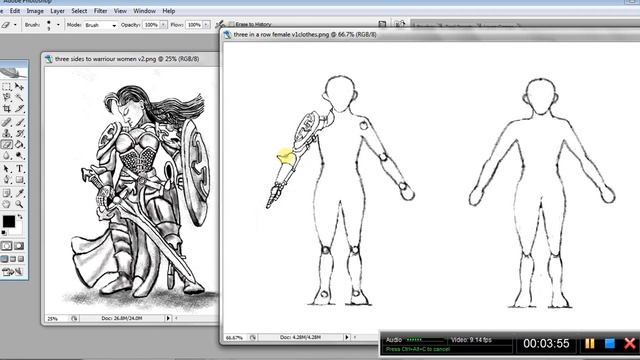Switch to Quick Mask mode
Viewport: 640px width, 360px height.
click(19, 246)
